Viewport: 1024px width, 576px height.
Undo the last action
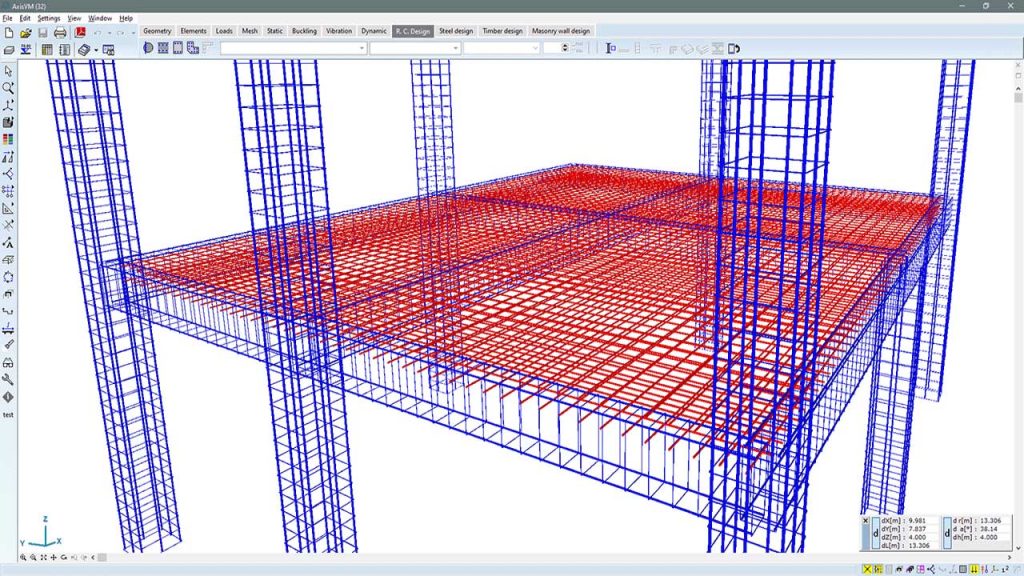[98, 32]
